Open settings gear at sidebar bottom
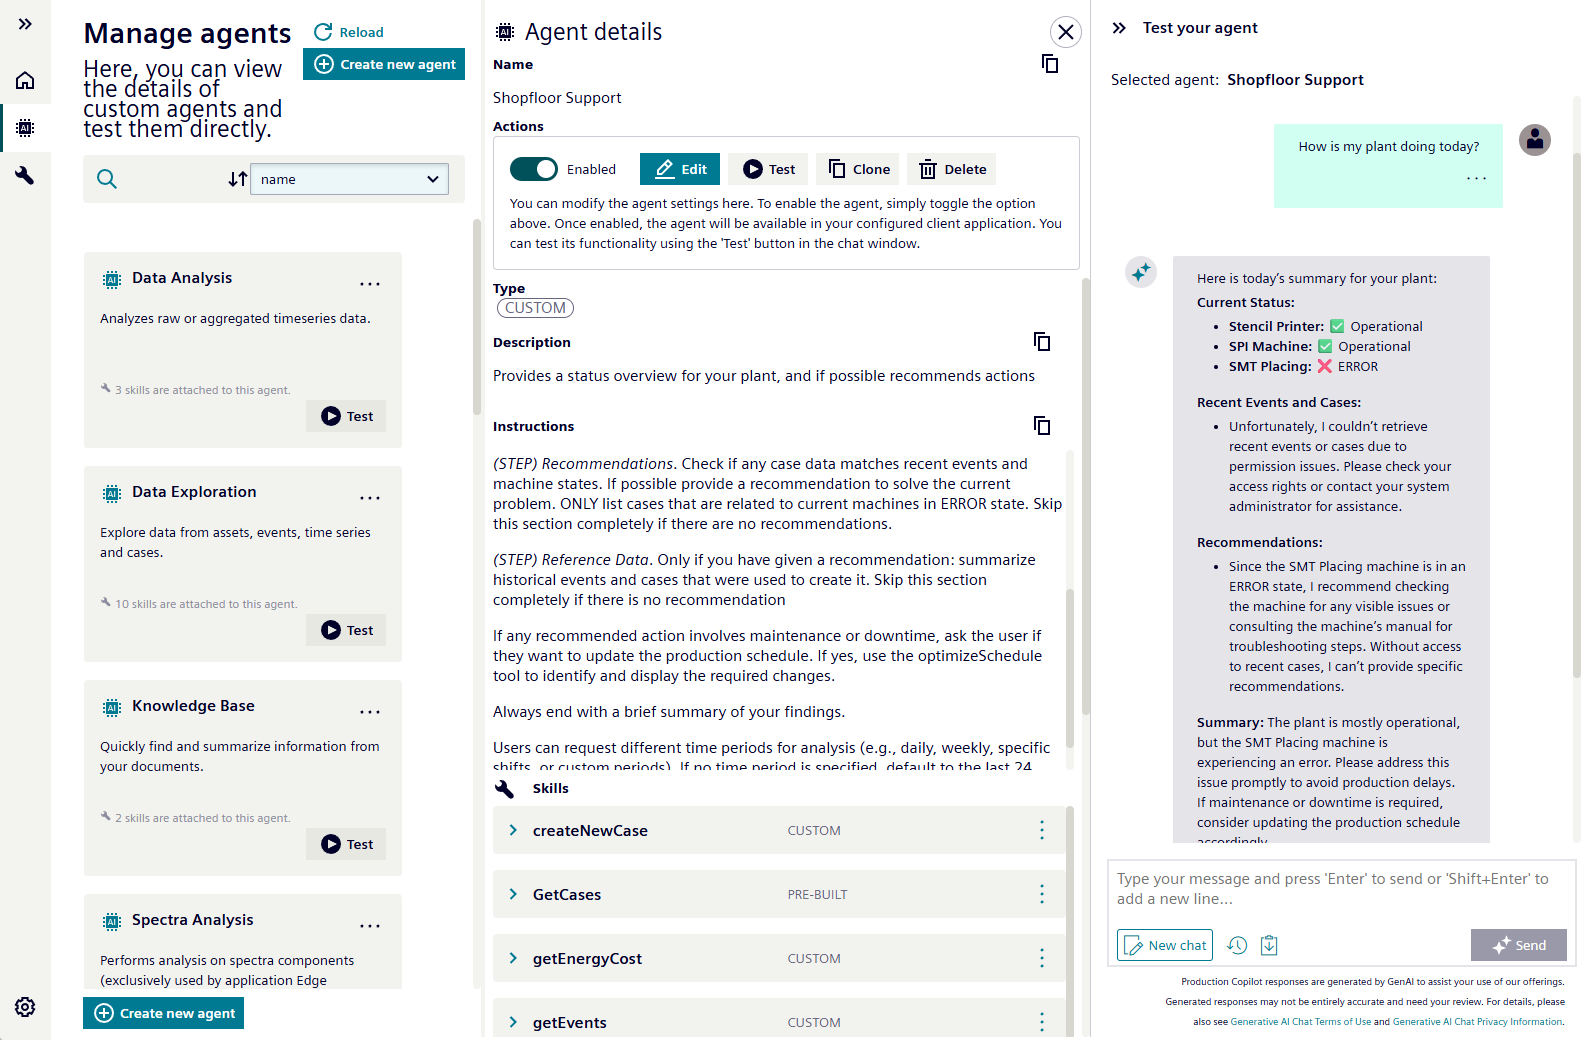 25,1007
